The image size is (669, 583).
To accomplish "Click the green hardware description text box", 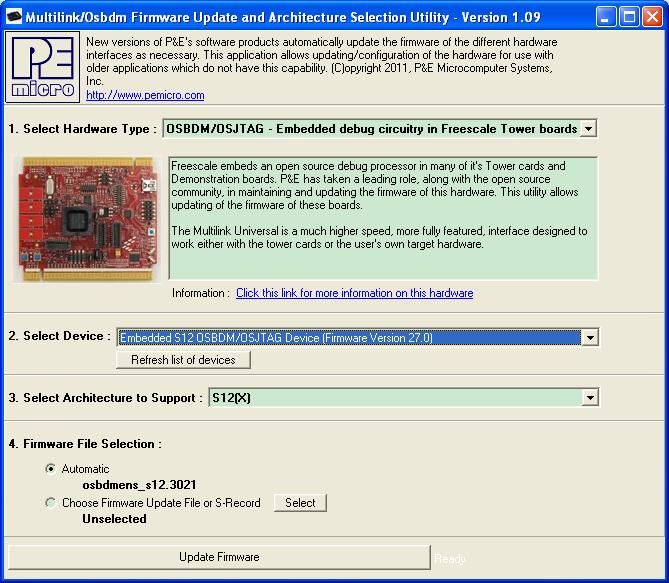I will tap(383, 218).
